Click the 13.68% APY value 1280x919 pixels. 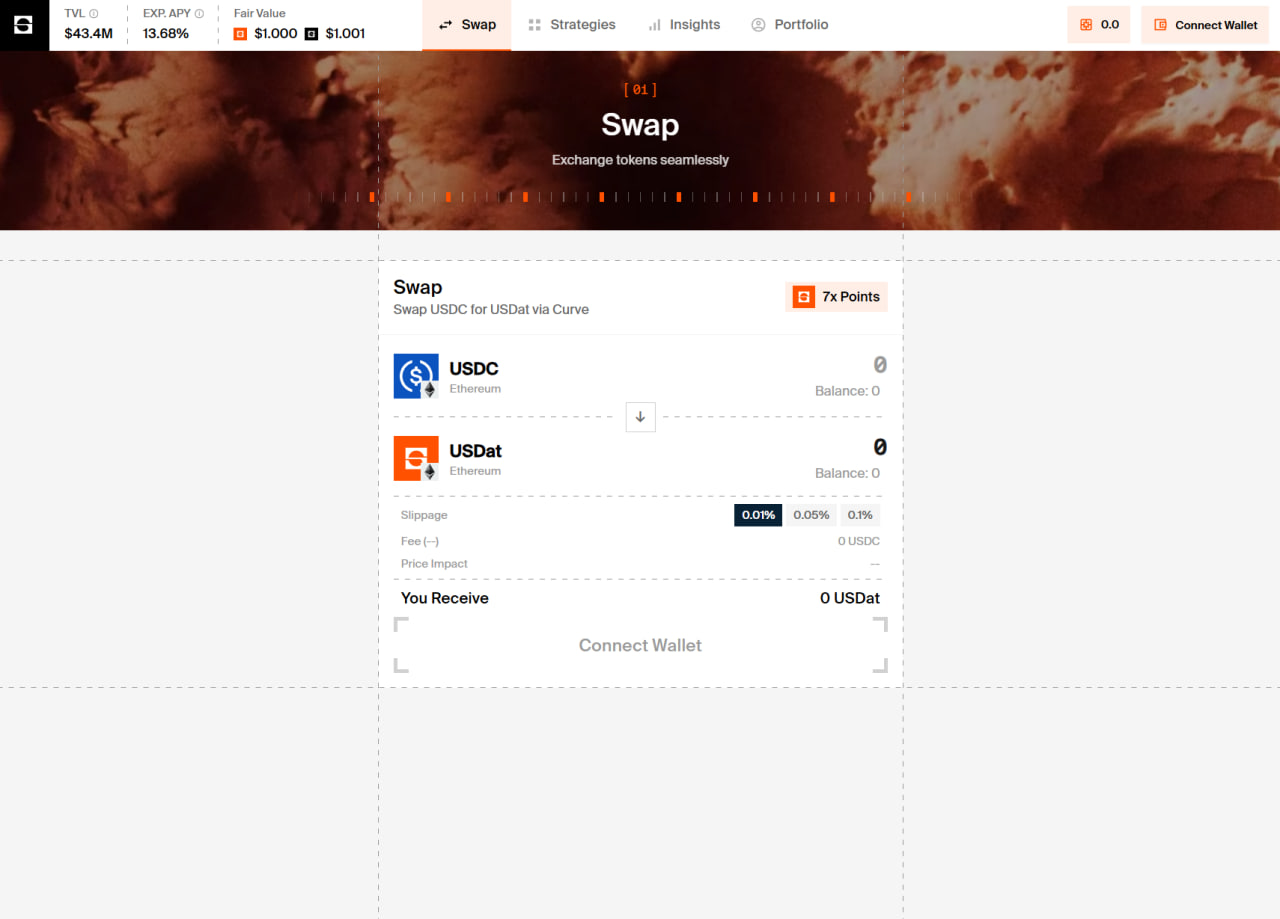(166, 33)
